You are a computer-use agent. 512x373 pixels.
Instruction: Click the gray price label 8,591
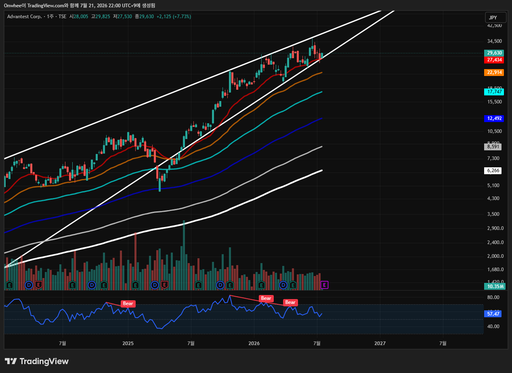[493, 147]
